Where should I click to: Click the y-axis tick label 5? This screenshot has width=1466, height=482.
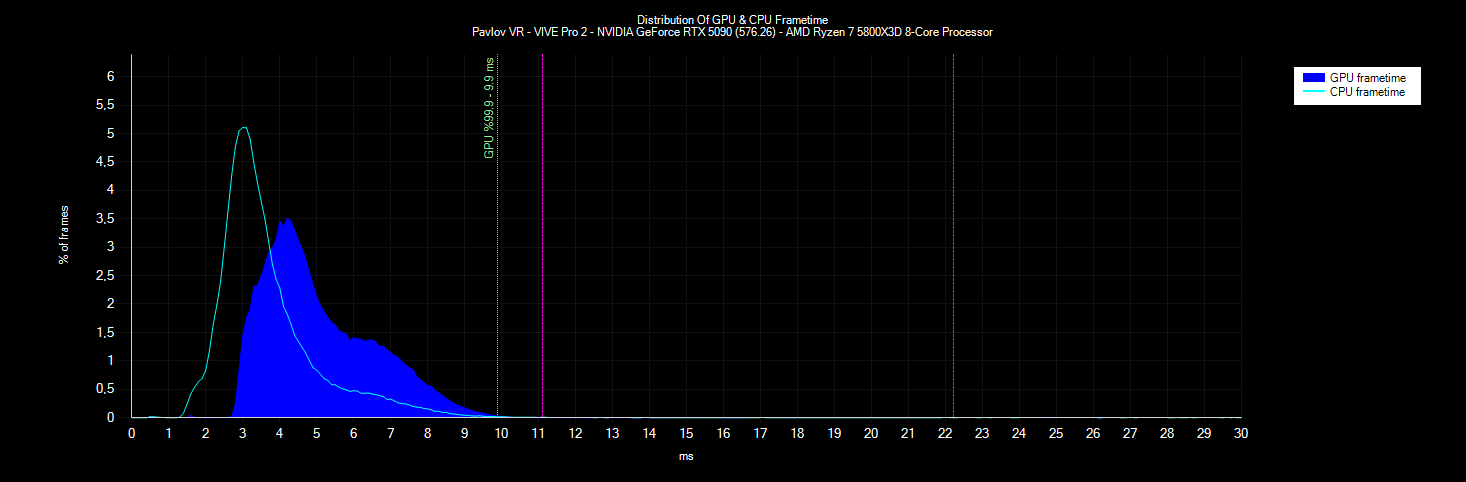click(x=111, y=133)
